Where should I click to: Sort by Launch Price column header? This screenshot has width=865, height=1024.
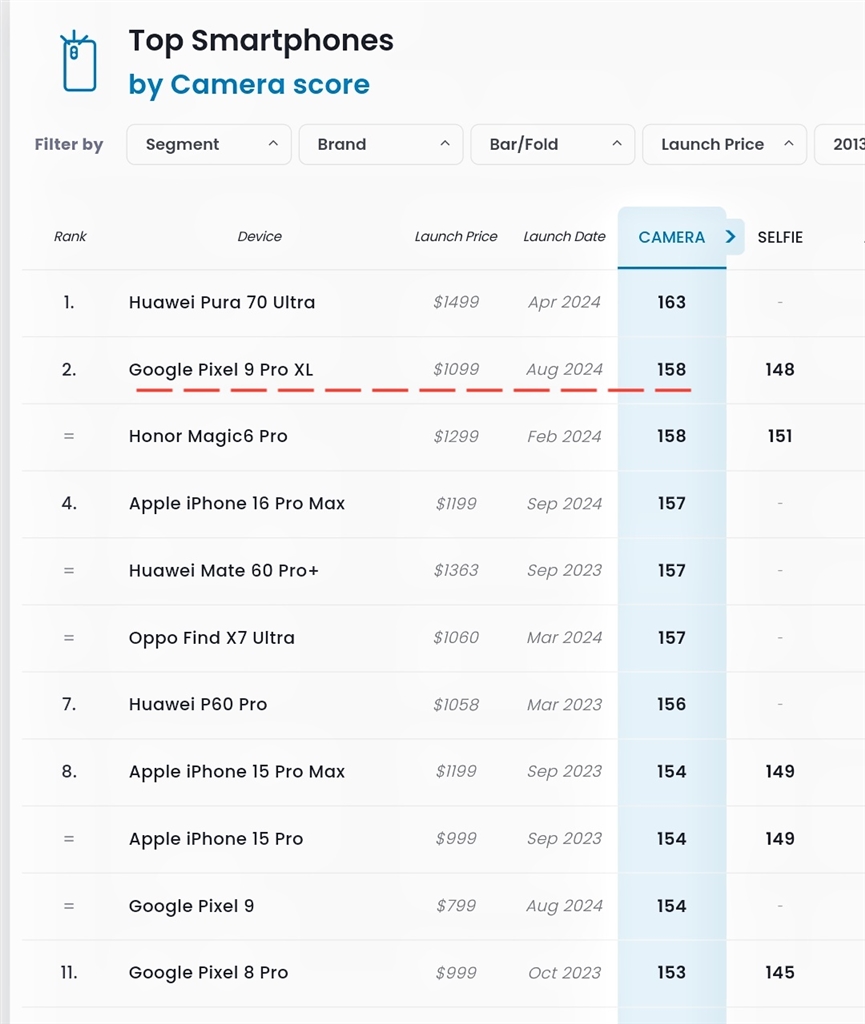[456, 237]
